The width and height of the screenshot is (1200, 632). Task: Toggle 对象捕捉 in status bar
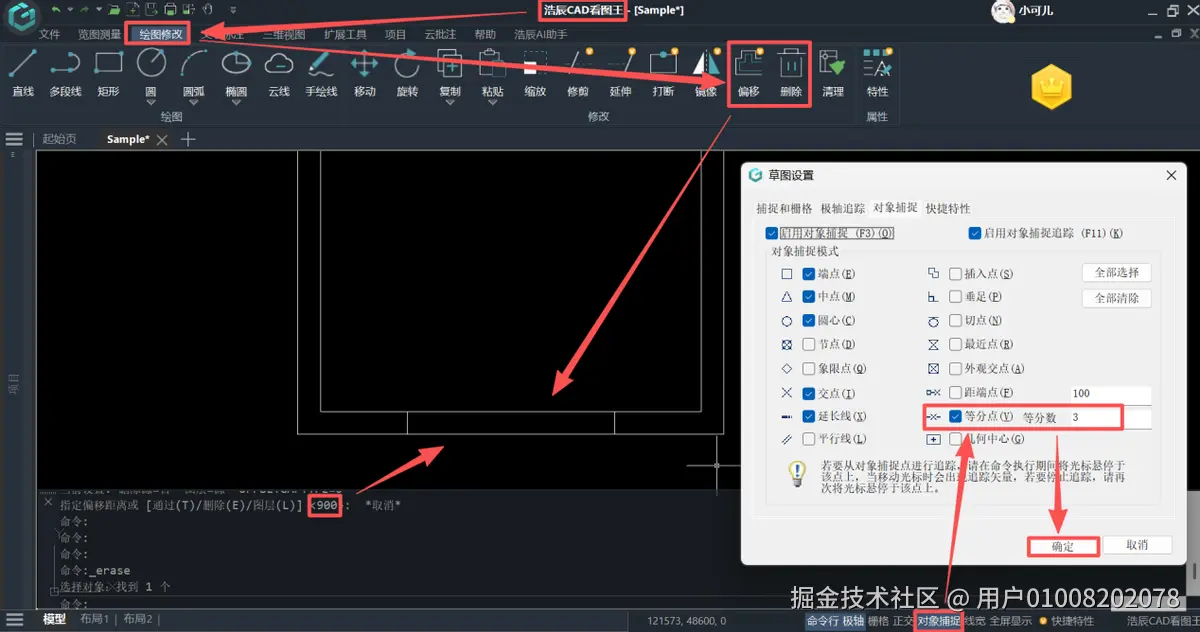pyautogui.click(x=939, y=621)
